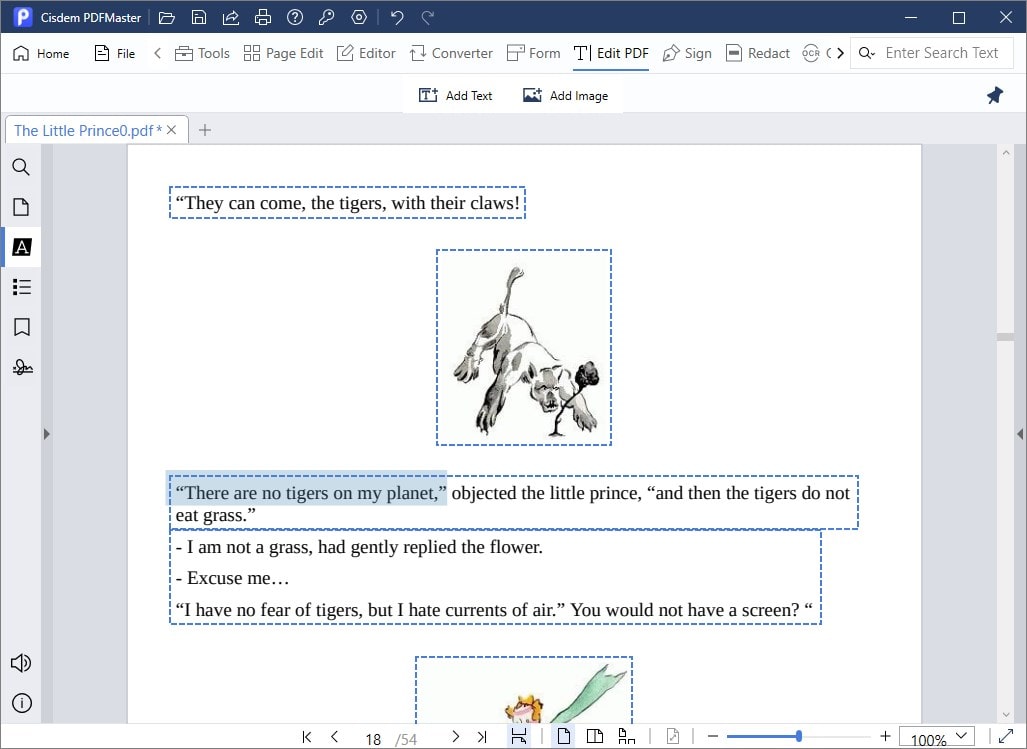Share the PDF via the share icon
Screen dimensions: 1027x749
pos(231,18)
